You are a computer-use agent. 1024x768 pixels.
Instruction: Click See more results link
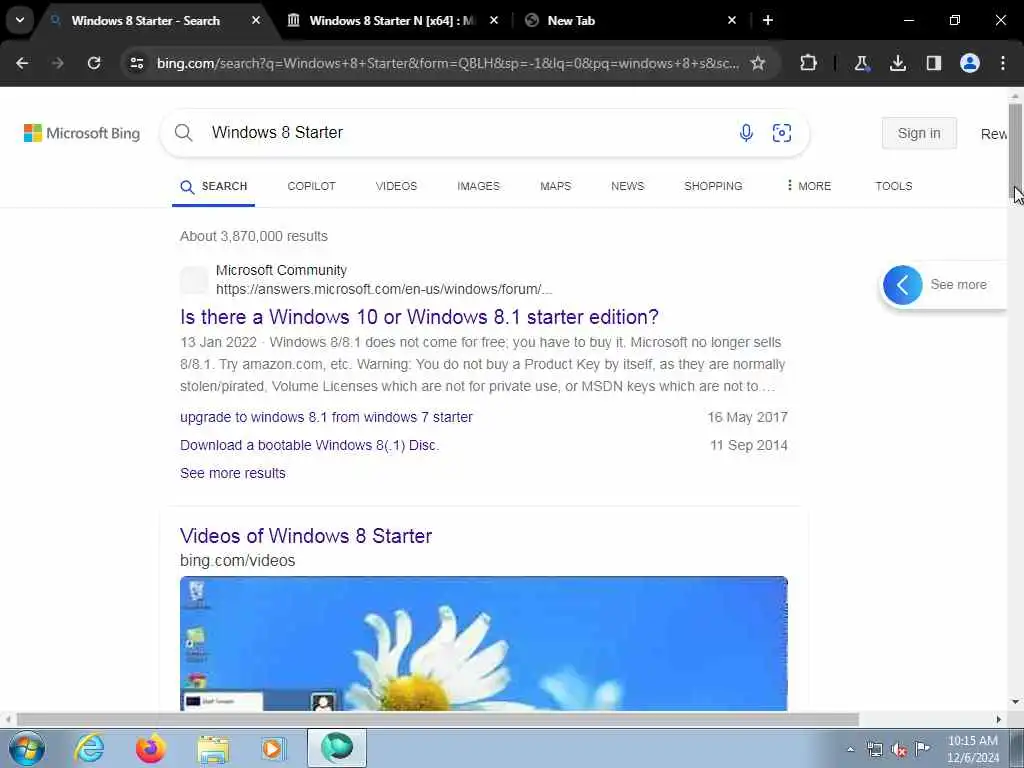233,473
